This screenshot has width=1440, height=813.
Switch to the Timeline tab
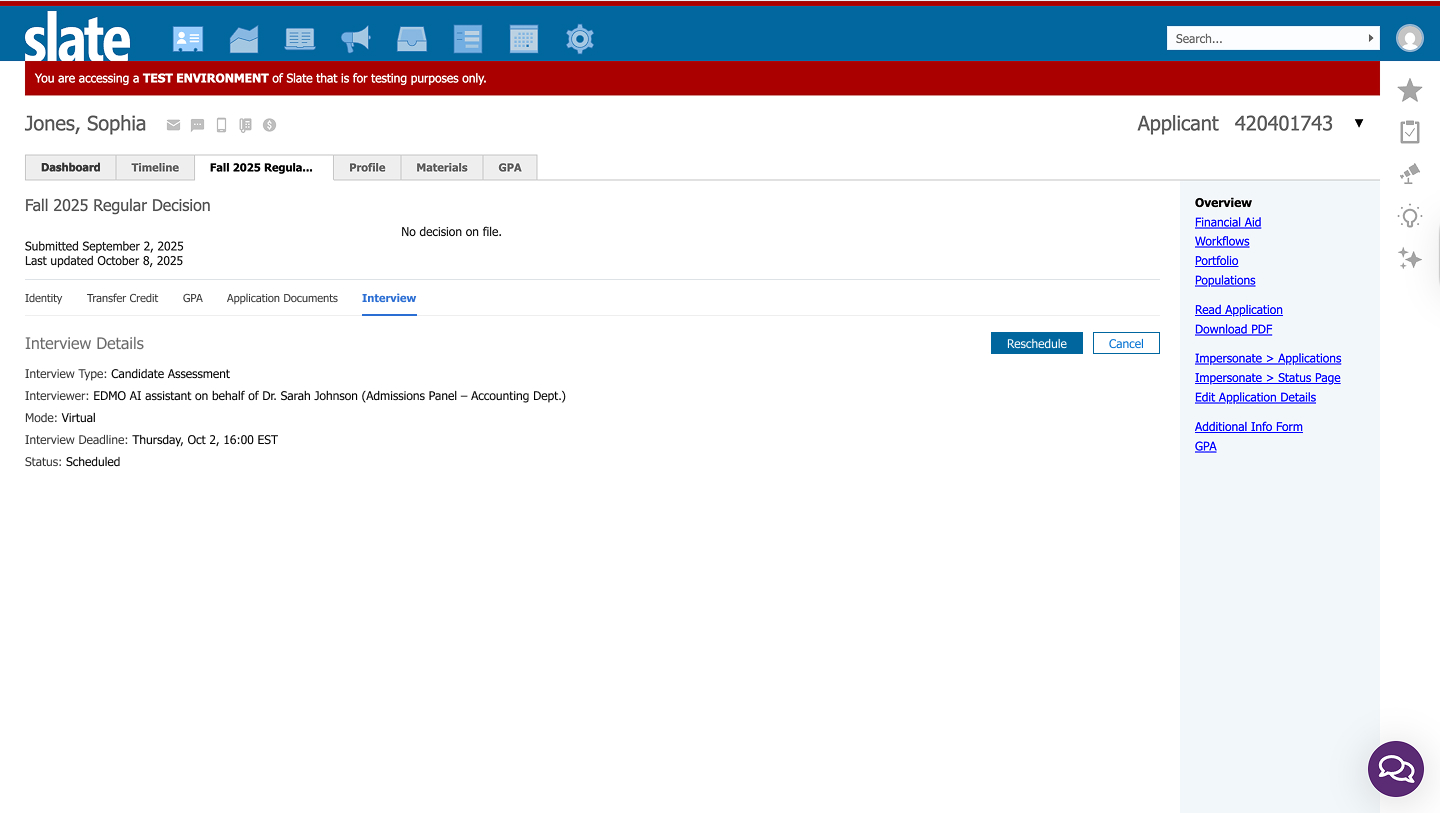click(155, 167)
